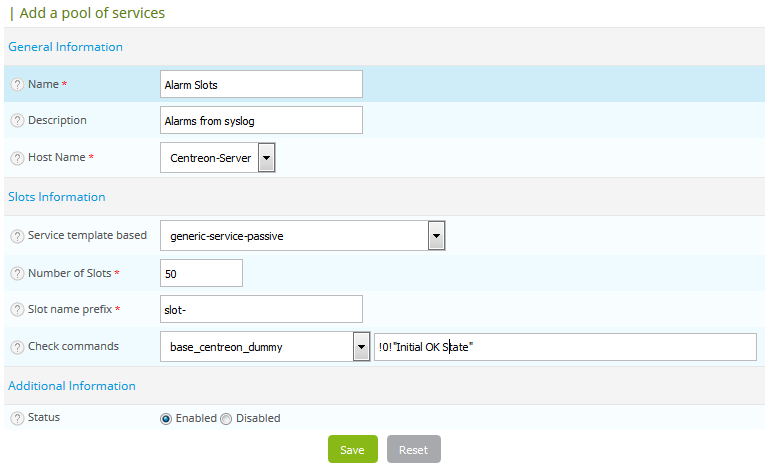Click help icon beside Description
This screenshot has width=770, height=470.
(17, 121)
